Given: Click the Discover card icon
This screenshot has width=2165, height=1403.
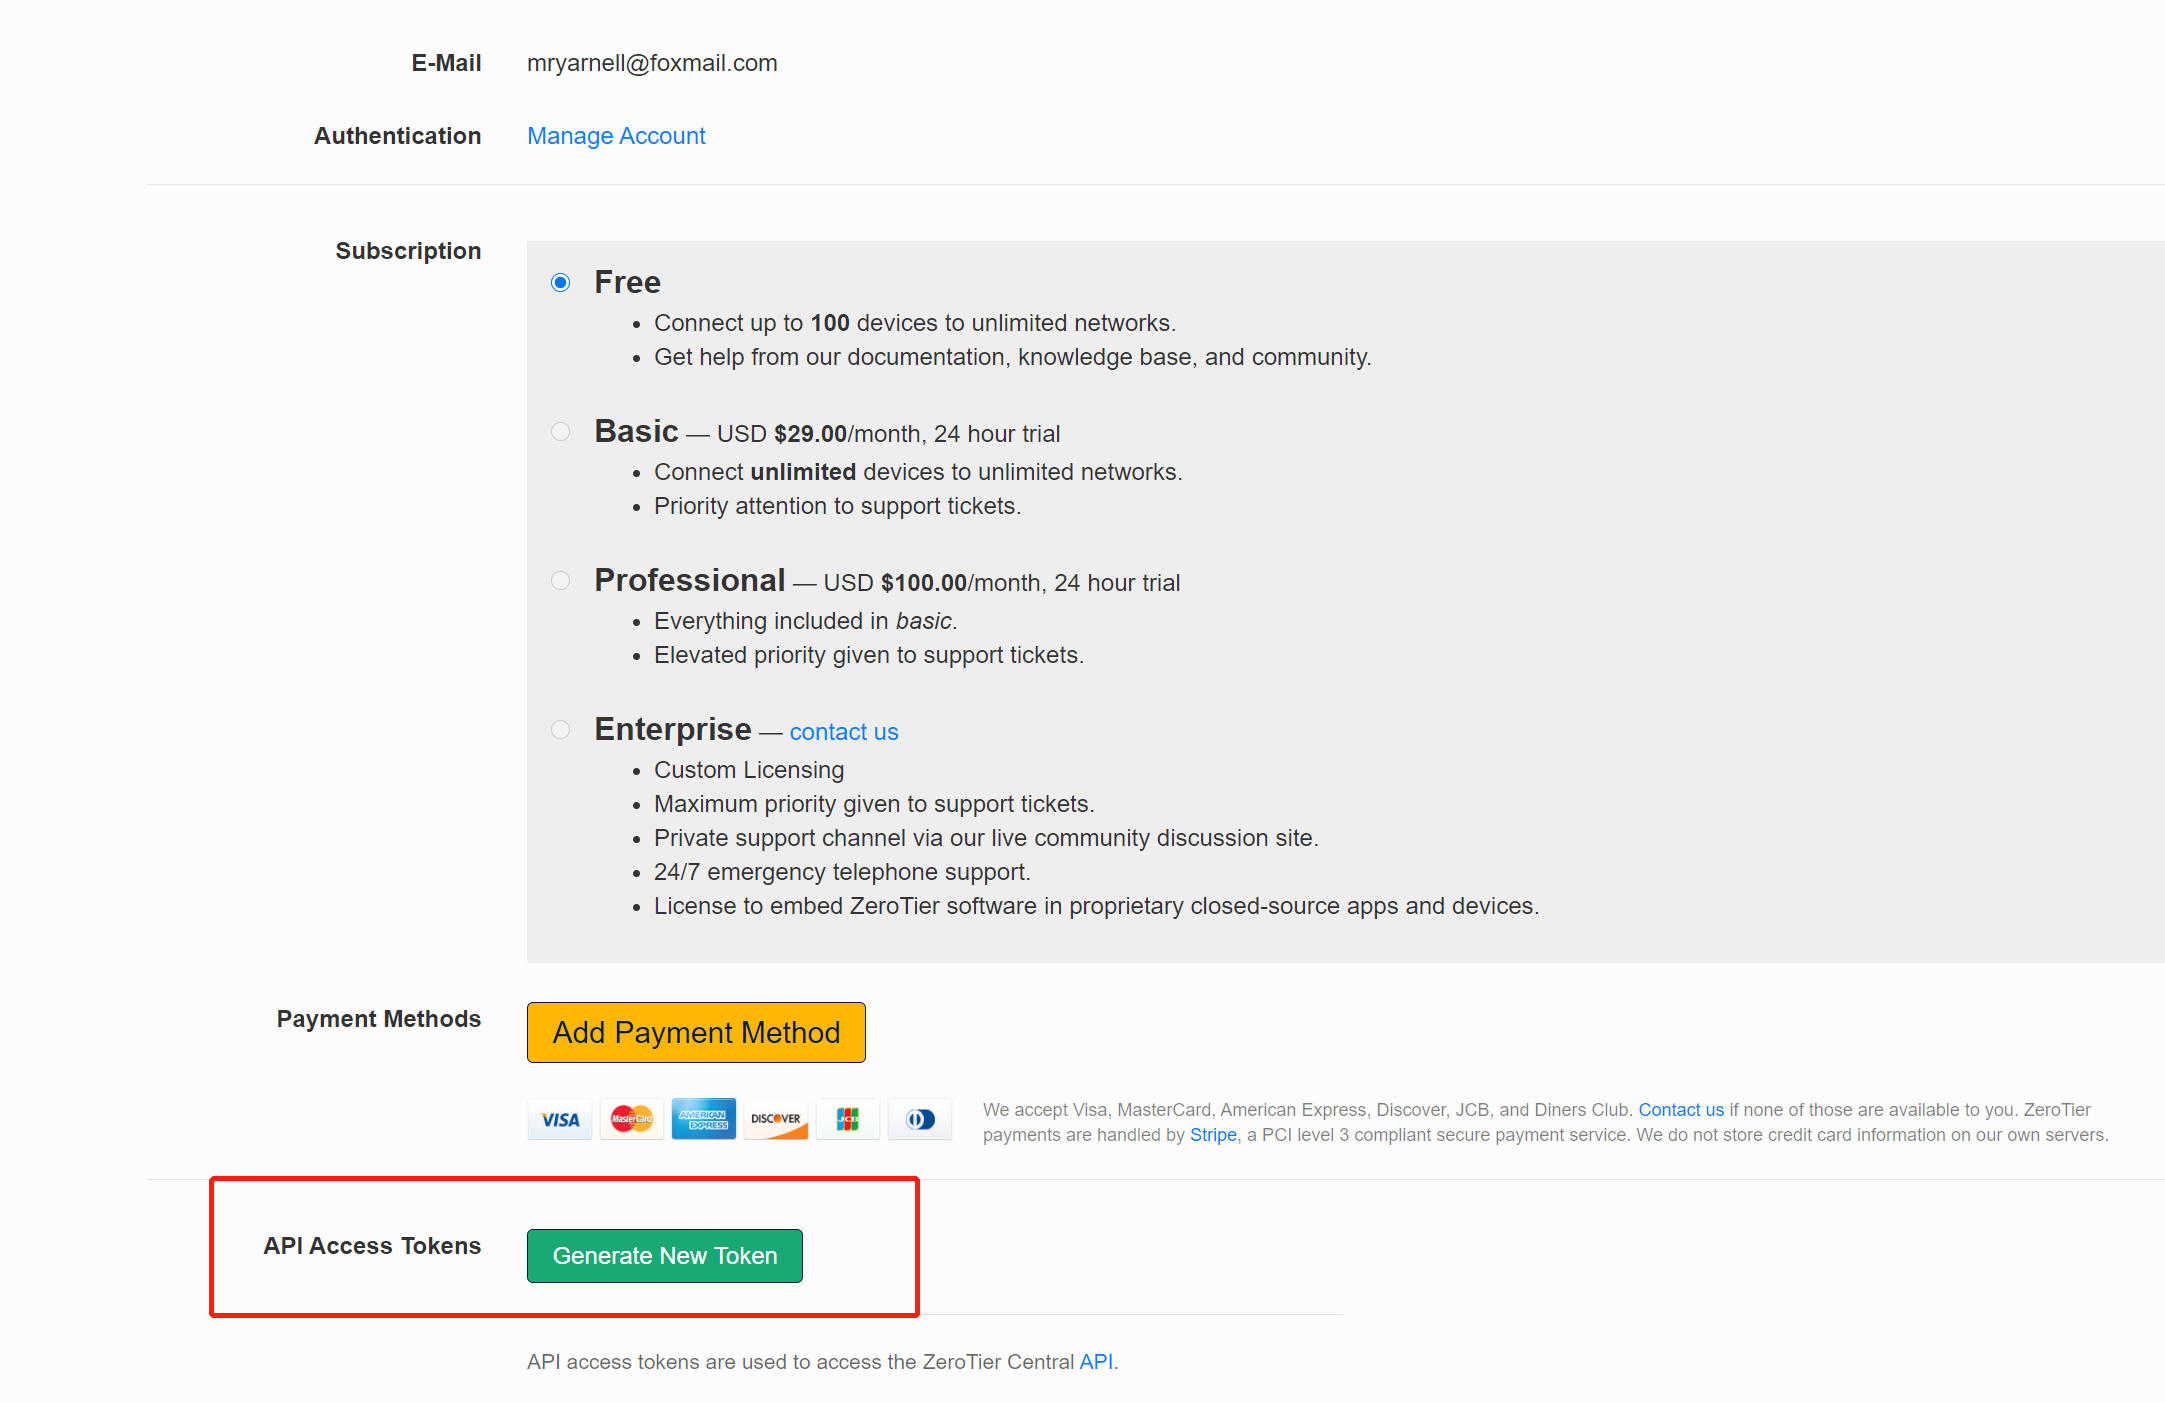Looking at the screenshot, I should coord(776,1119).
